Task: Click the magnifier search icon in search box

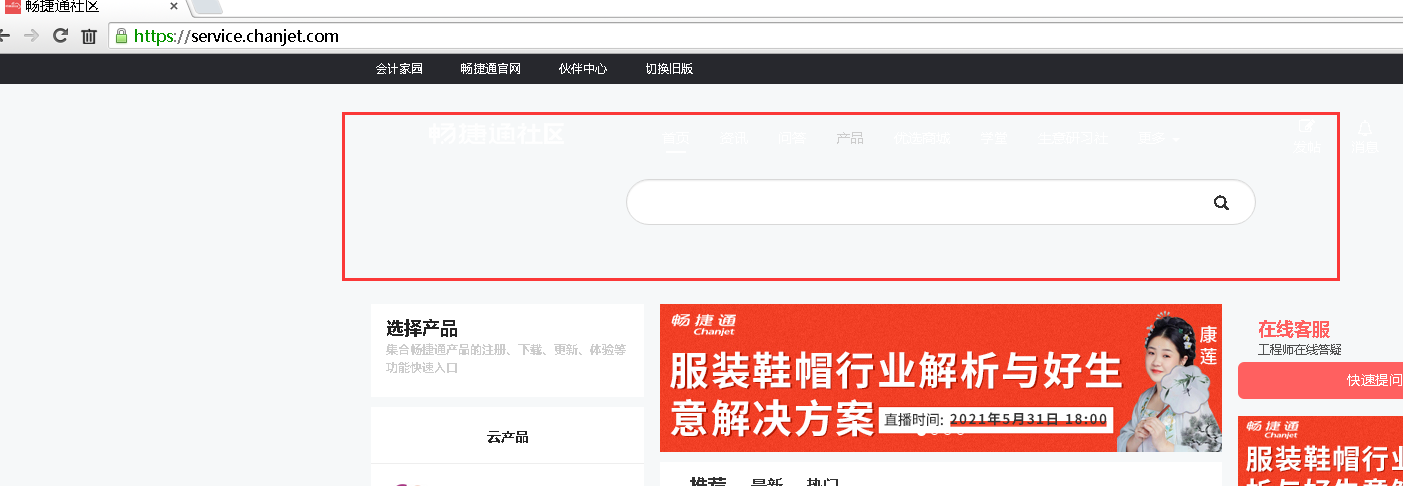Action: coord(1221,203)
